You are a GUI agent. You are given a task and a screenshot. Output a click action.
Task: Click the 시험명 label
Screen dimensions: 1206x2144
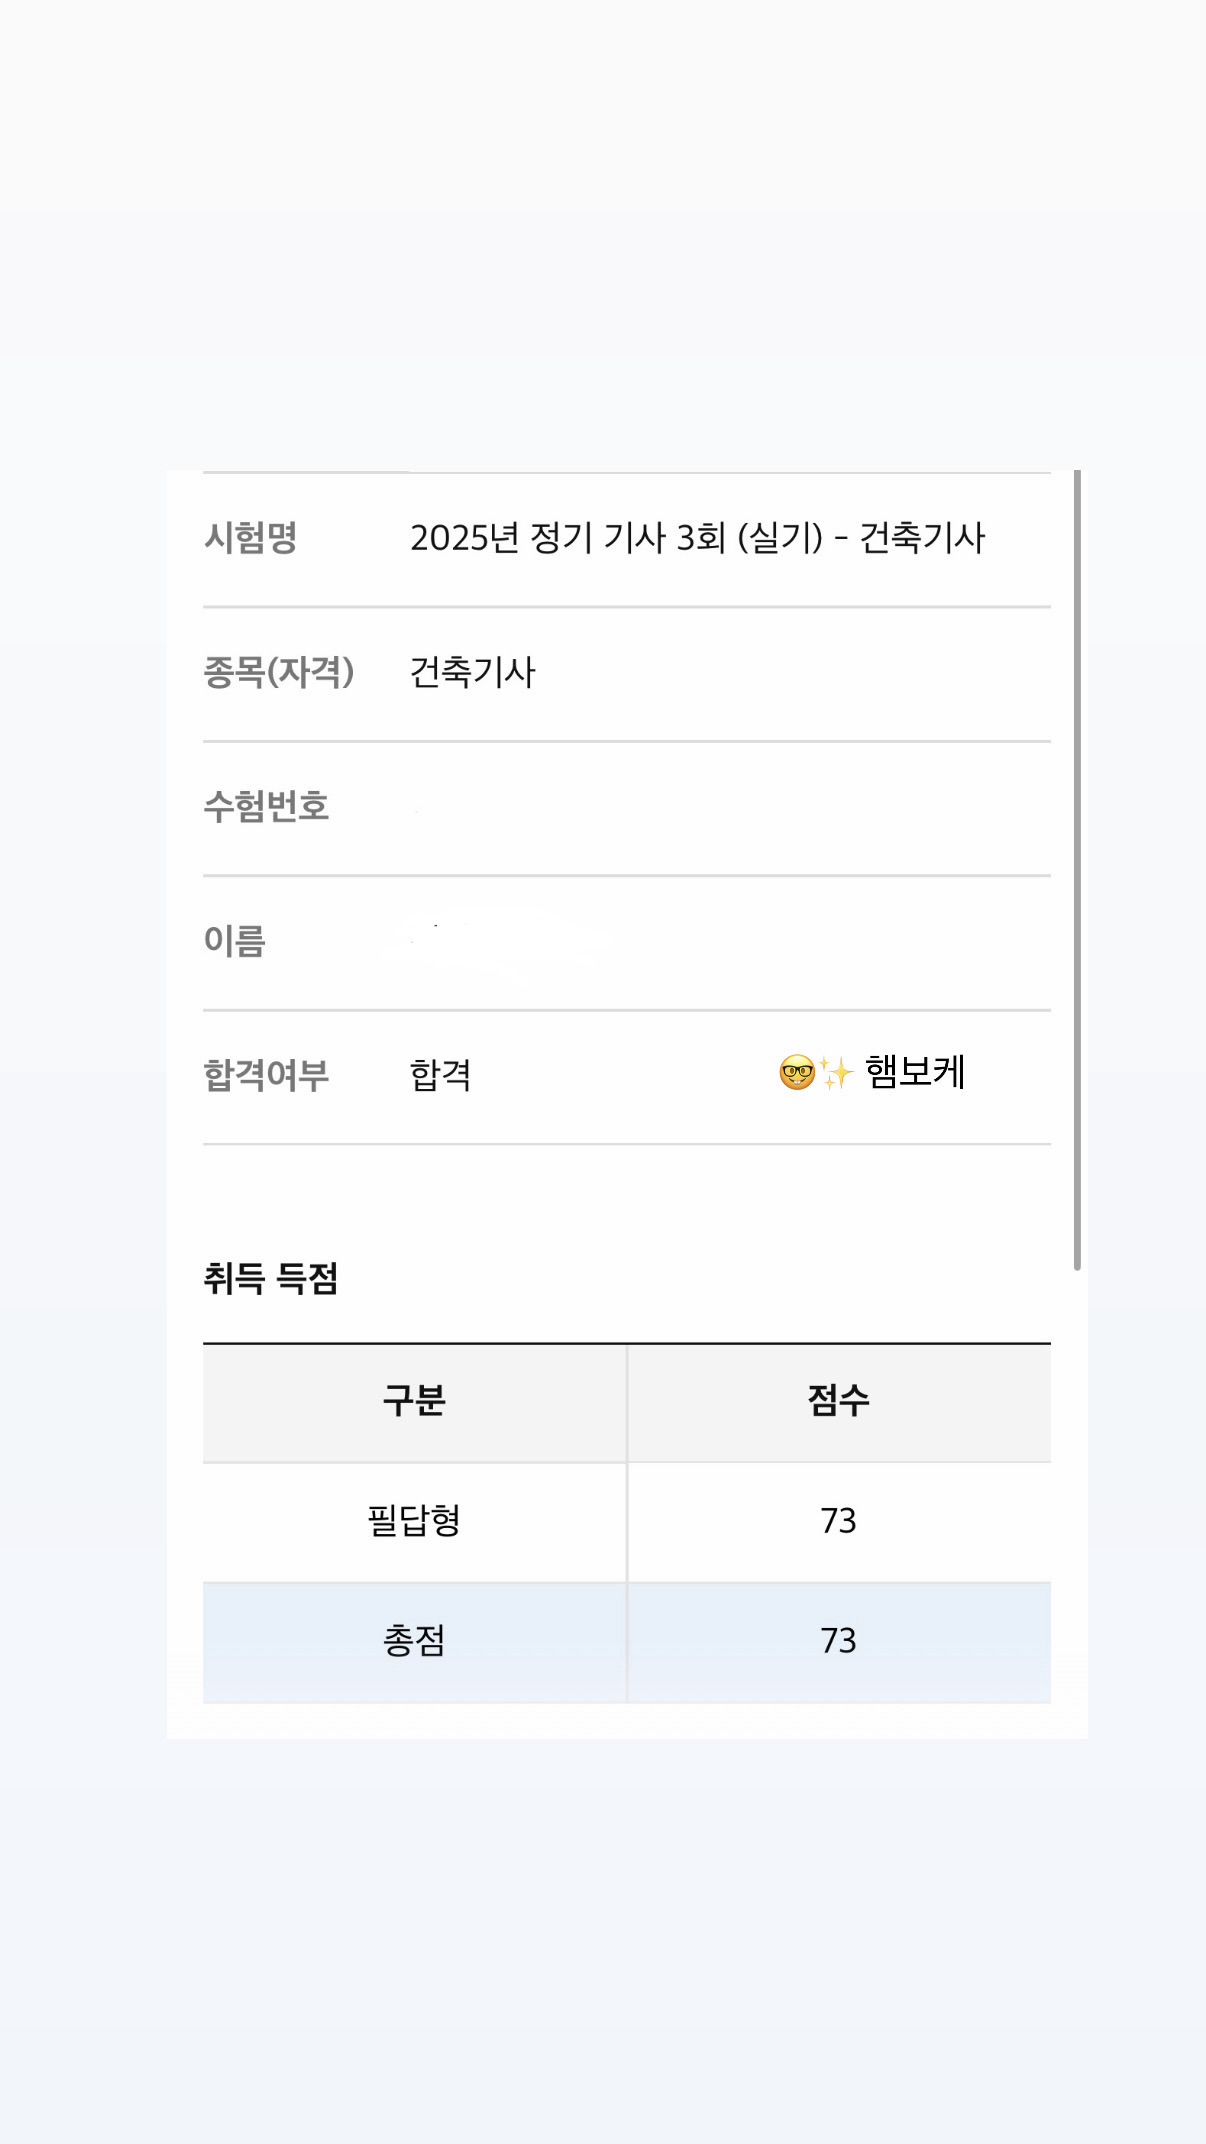251,538
